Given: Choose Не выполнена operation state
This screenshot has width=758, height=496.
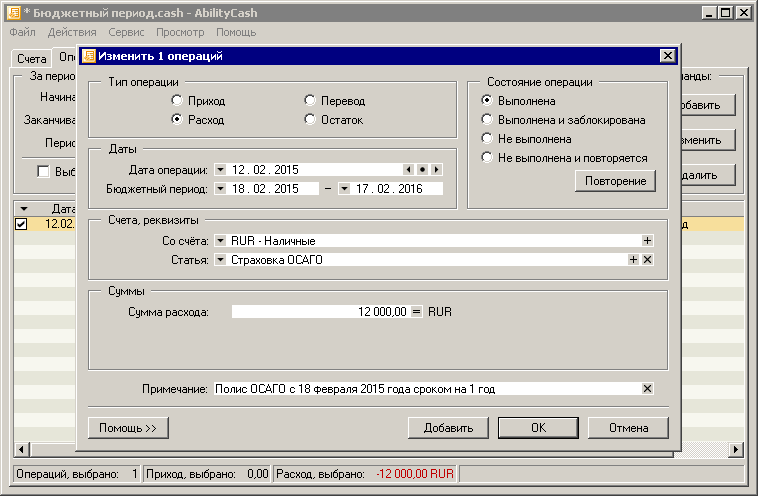Looking at the screenshot, I should click(x=487, y=139).
